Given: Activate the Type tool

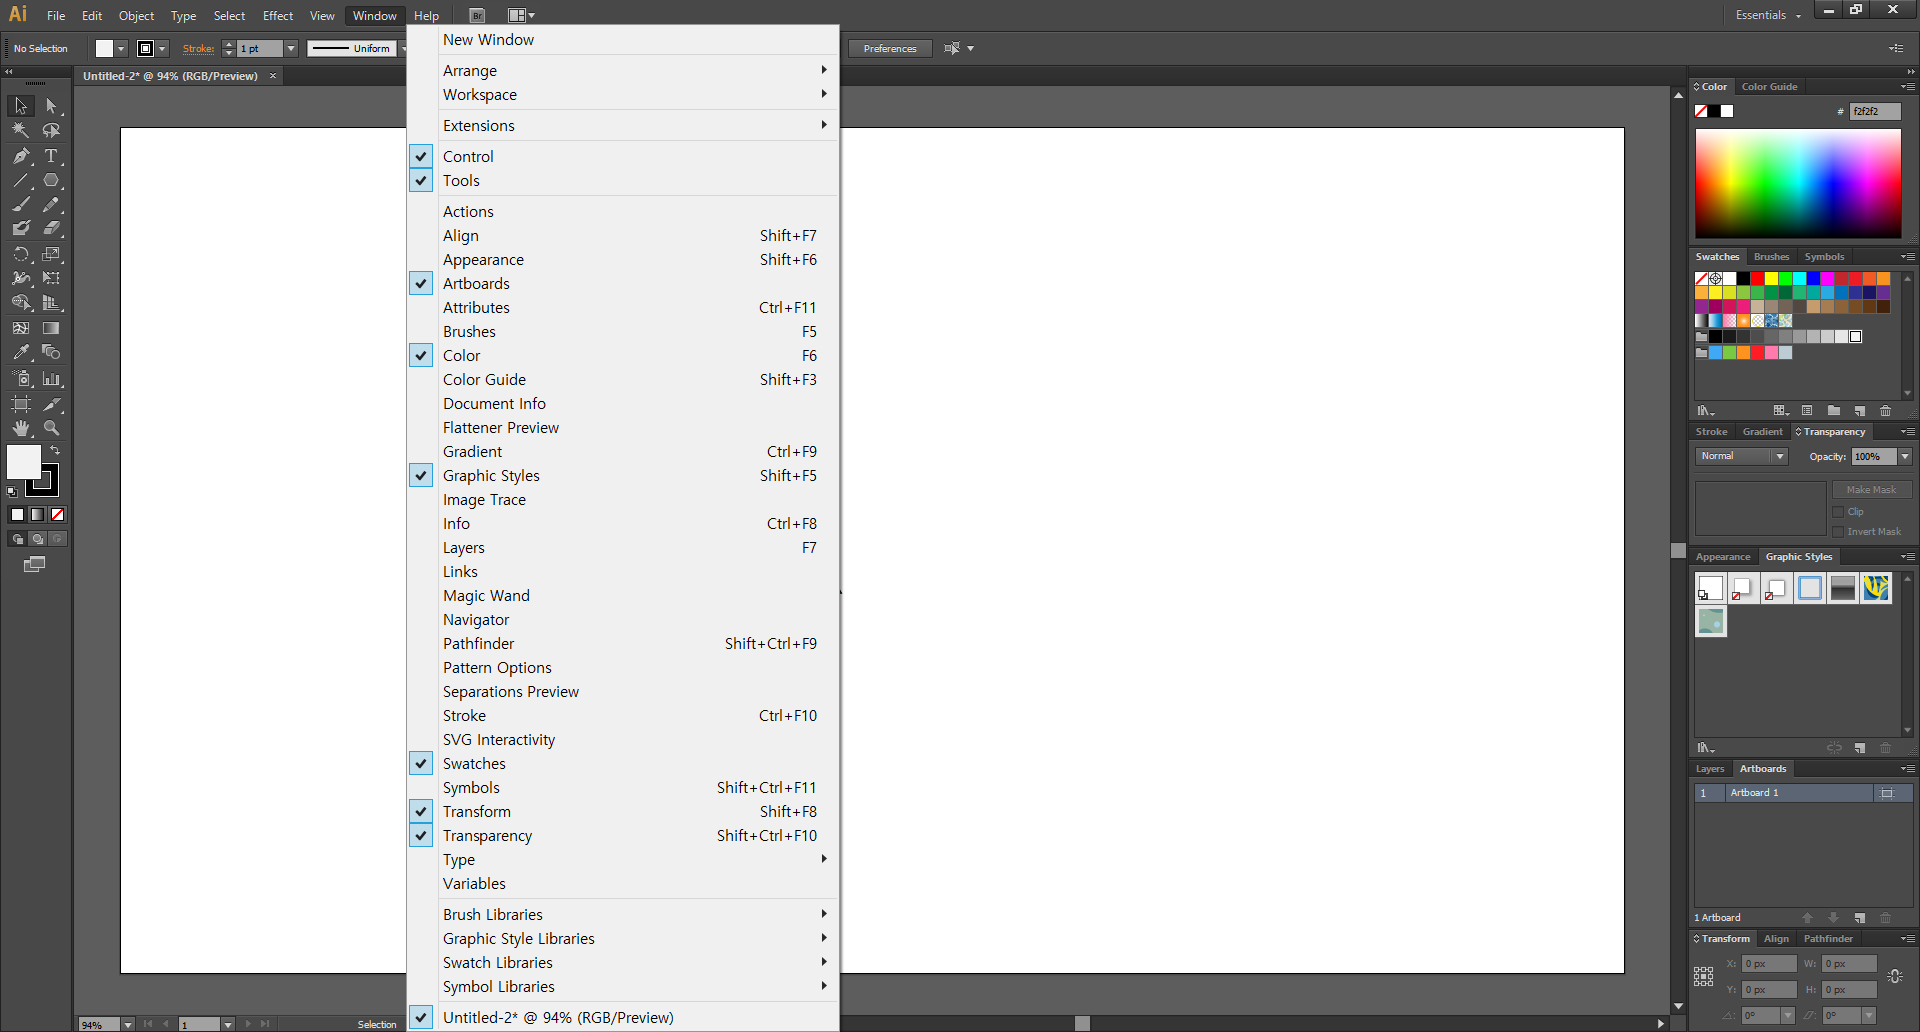Looking at the screenshot, I should (x=51, y=156).
